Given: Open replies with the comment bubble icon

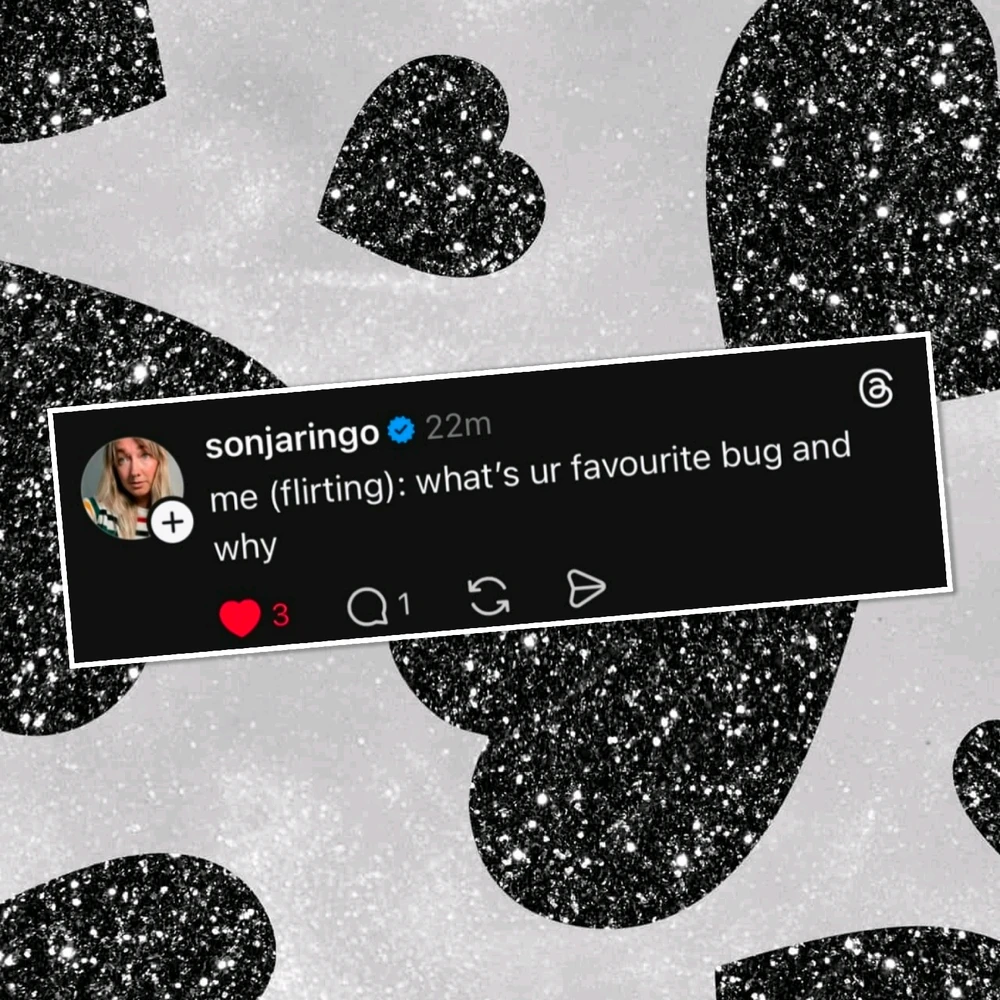Looking at the screenshot, I should (x=367, y=606).
